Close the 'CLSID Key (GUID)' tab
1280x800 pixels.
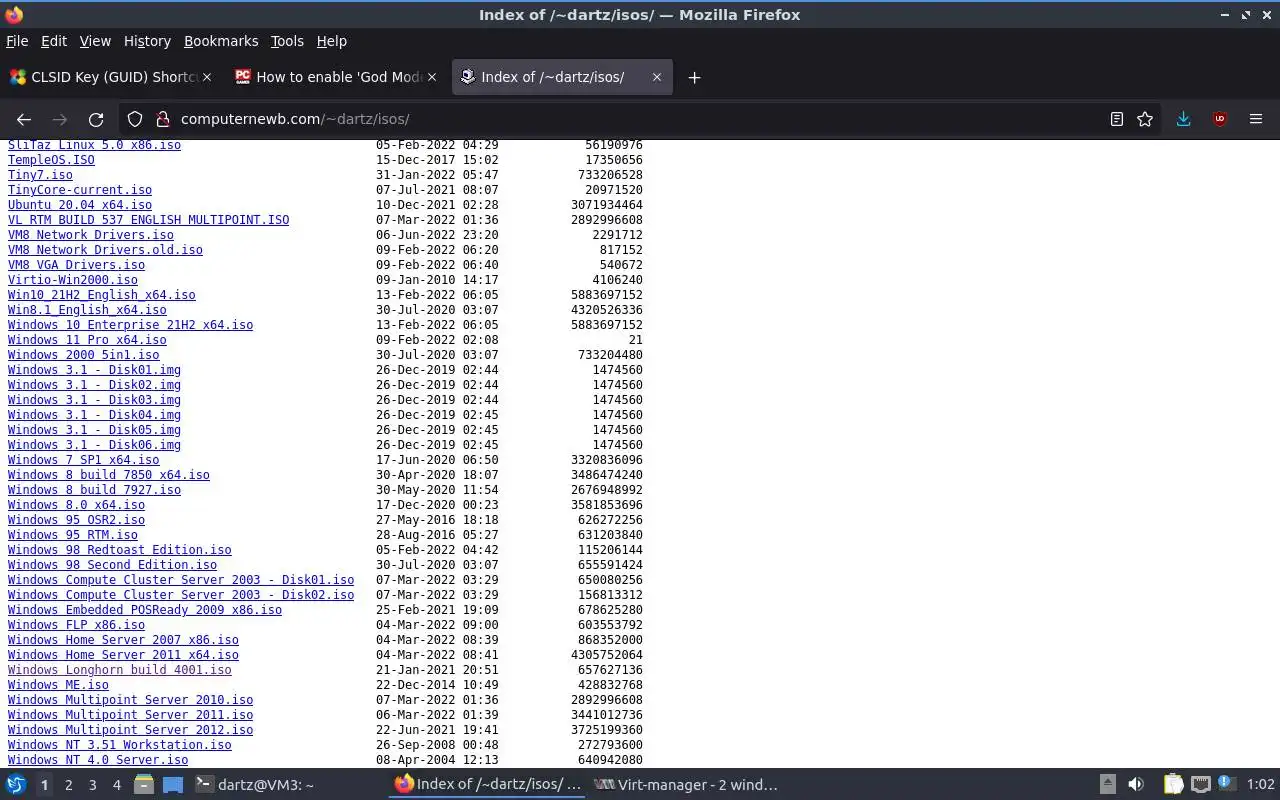[x=207, y=77]
